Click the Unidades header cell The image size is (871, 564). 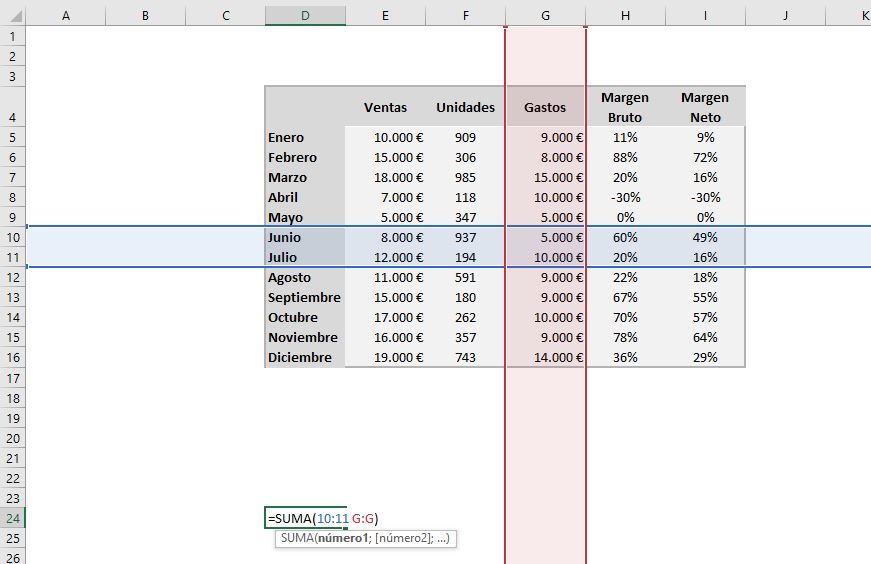[x=465, y=107]
